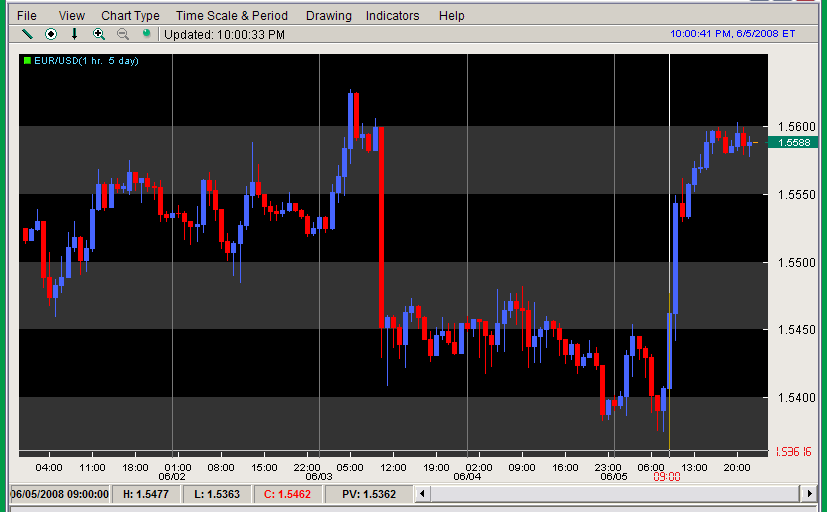
Task: Click the 1.5588 current price tag
Action: point(794,143)
